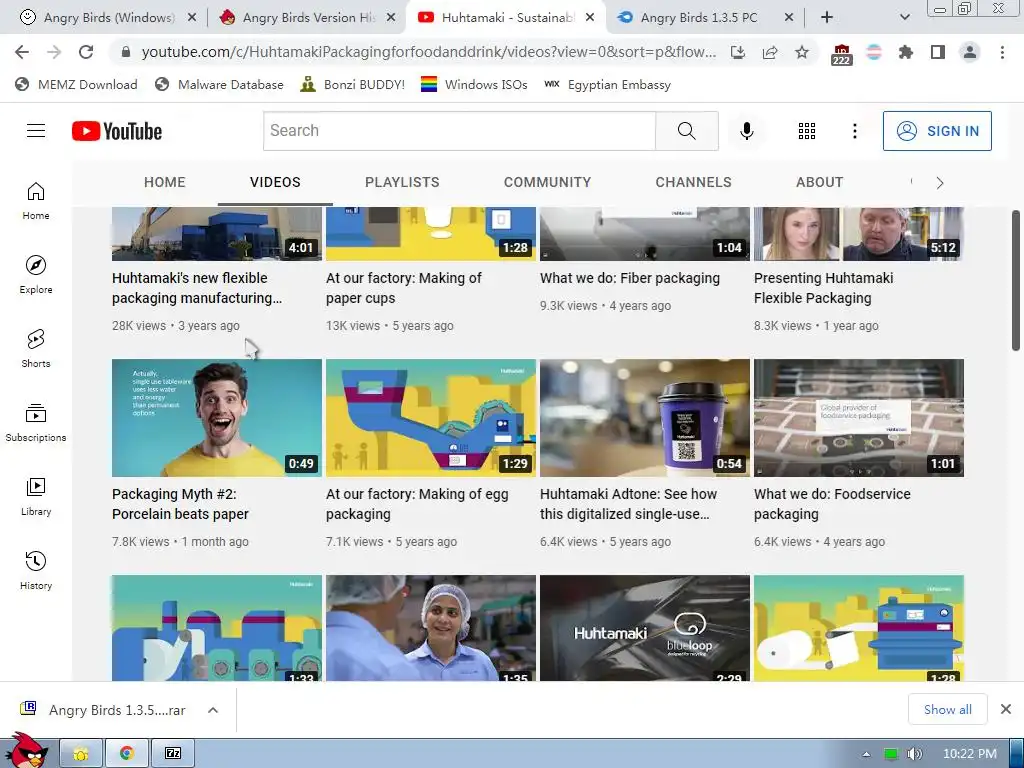The height and width of the screenshot is (768, 1024).
Task: Open History in the sidebar
Action: click(36, 571)
